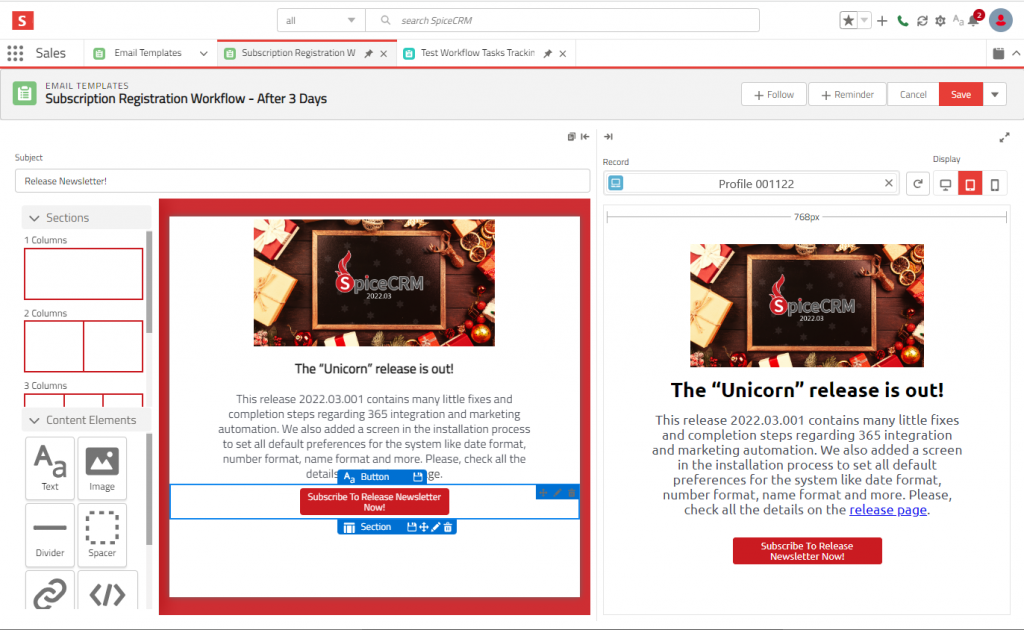Collapse the Sections panel

pos(86,217)
